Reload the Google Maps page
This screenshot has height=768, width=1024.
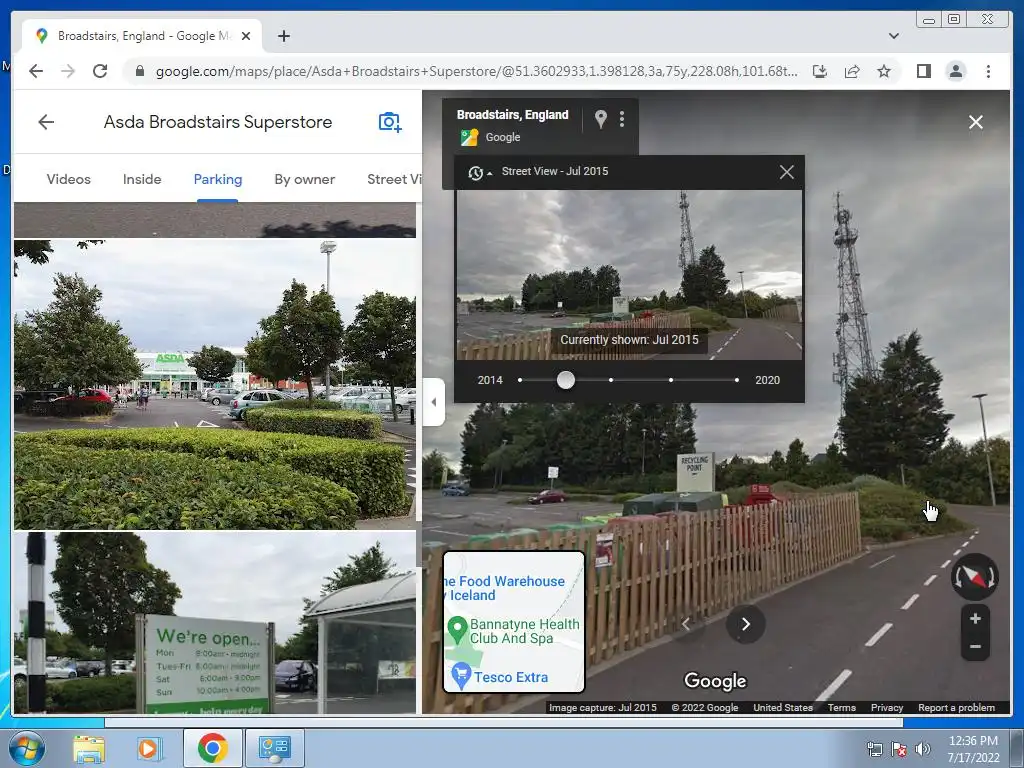click(100, 71)
